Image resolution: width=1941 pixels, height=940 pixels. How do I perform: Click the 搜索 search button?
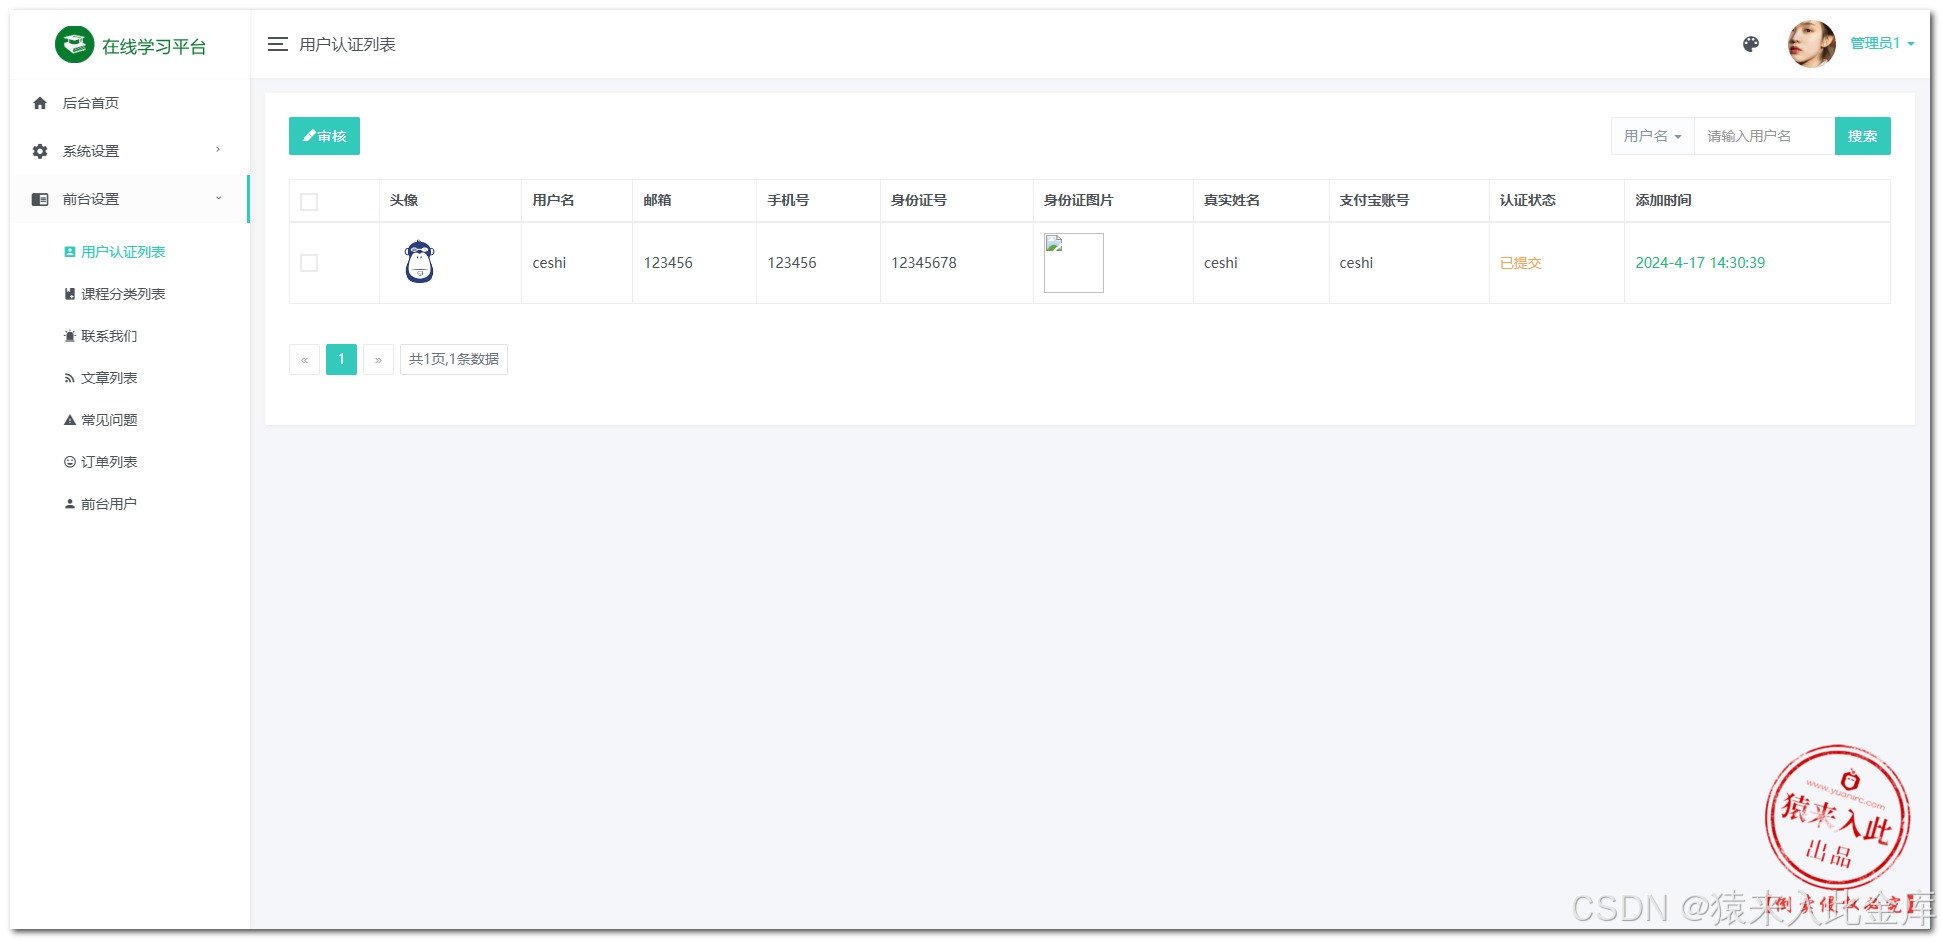pyautogui.click(x=1862, y=136)
